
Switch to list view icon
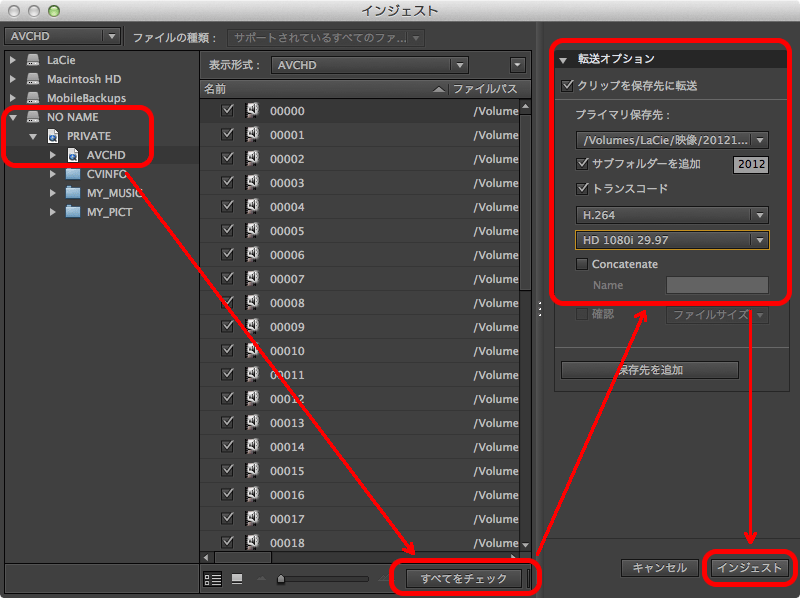point(212,578)
